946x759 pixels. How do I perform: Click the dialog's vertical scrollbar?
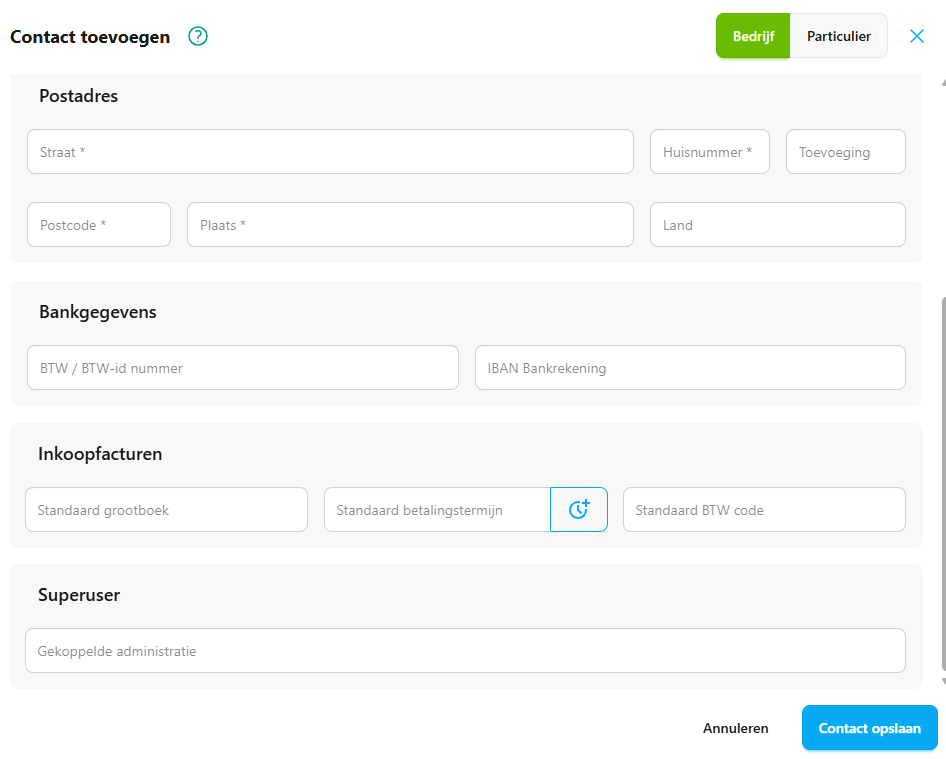click(x=943, y=483)
